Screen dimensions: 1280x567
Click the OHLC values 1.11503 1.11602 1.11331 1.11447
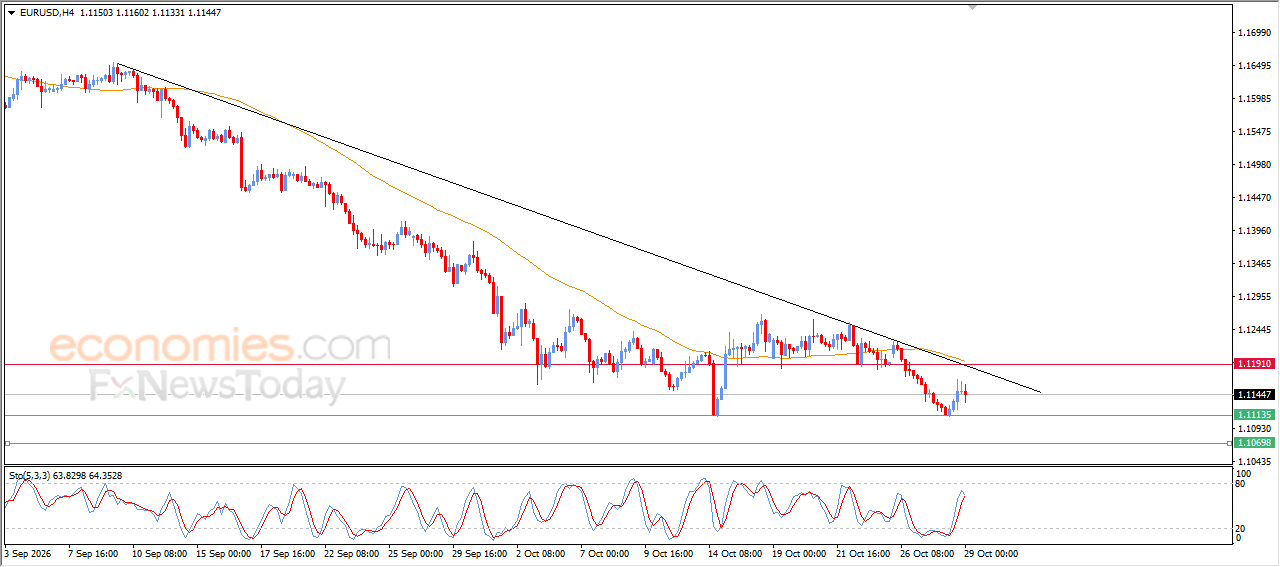(x=150, y=12)
